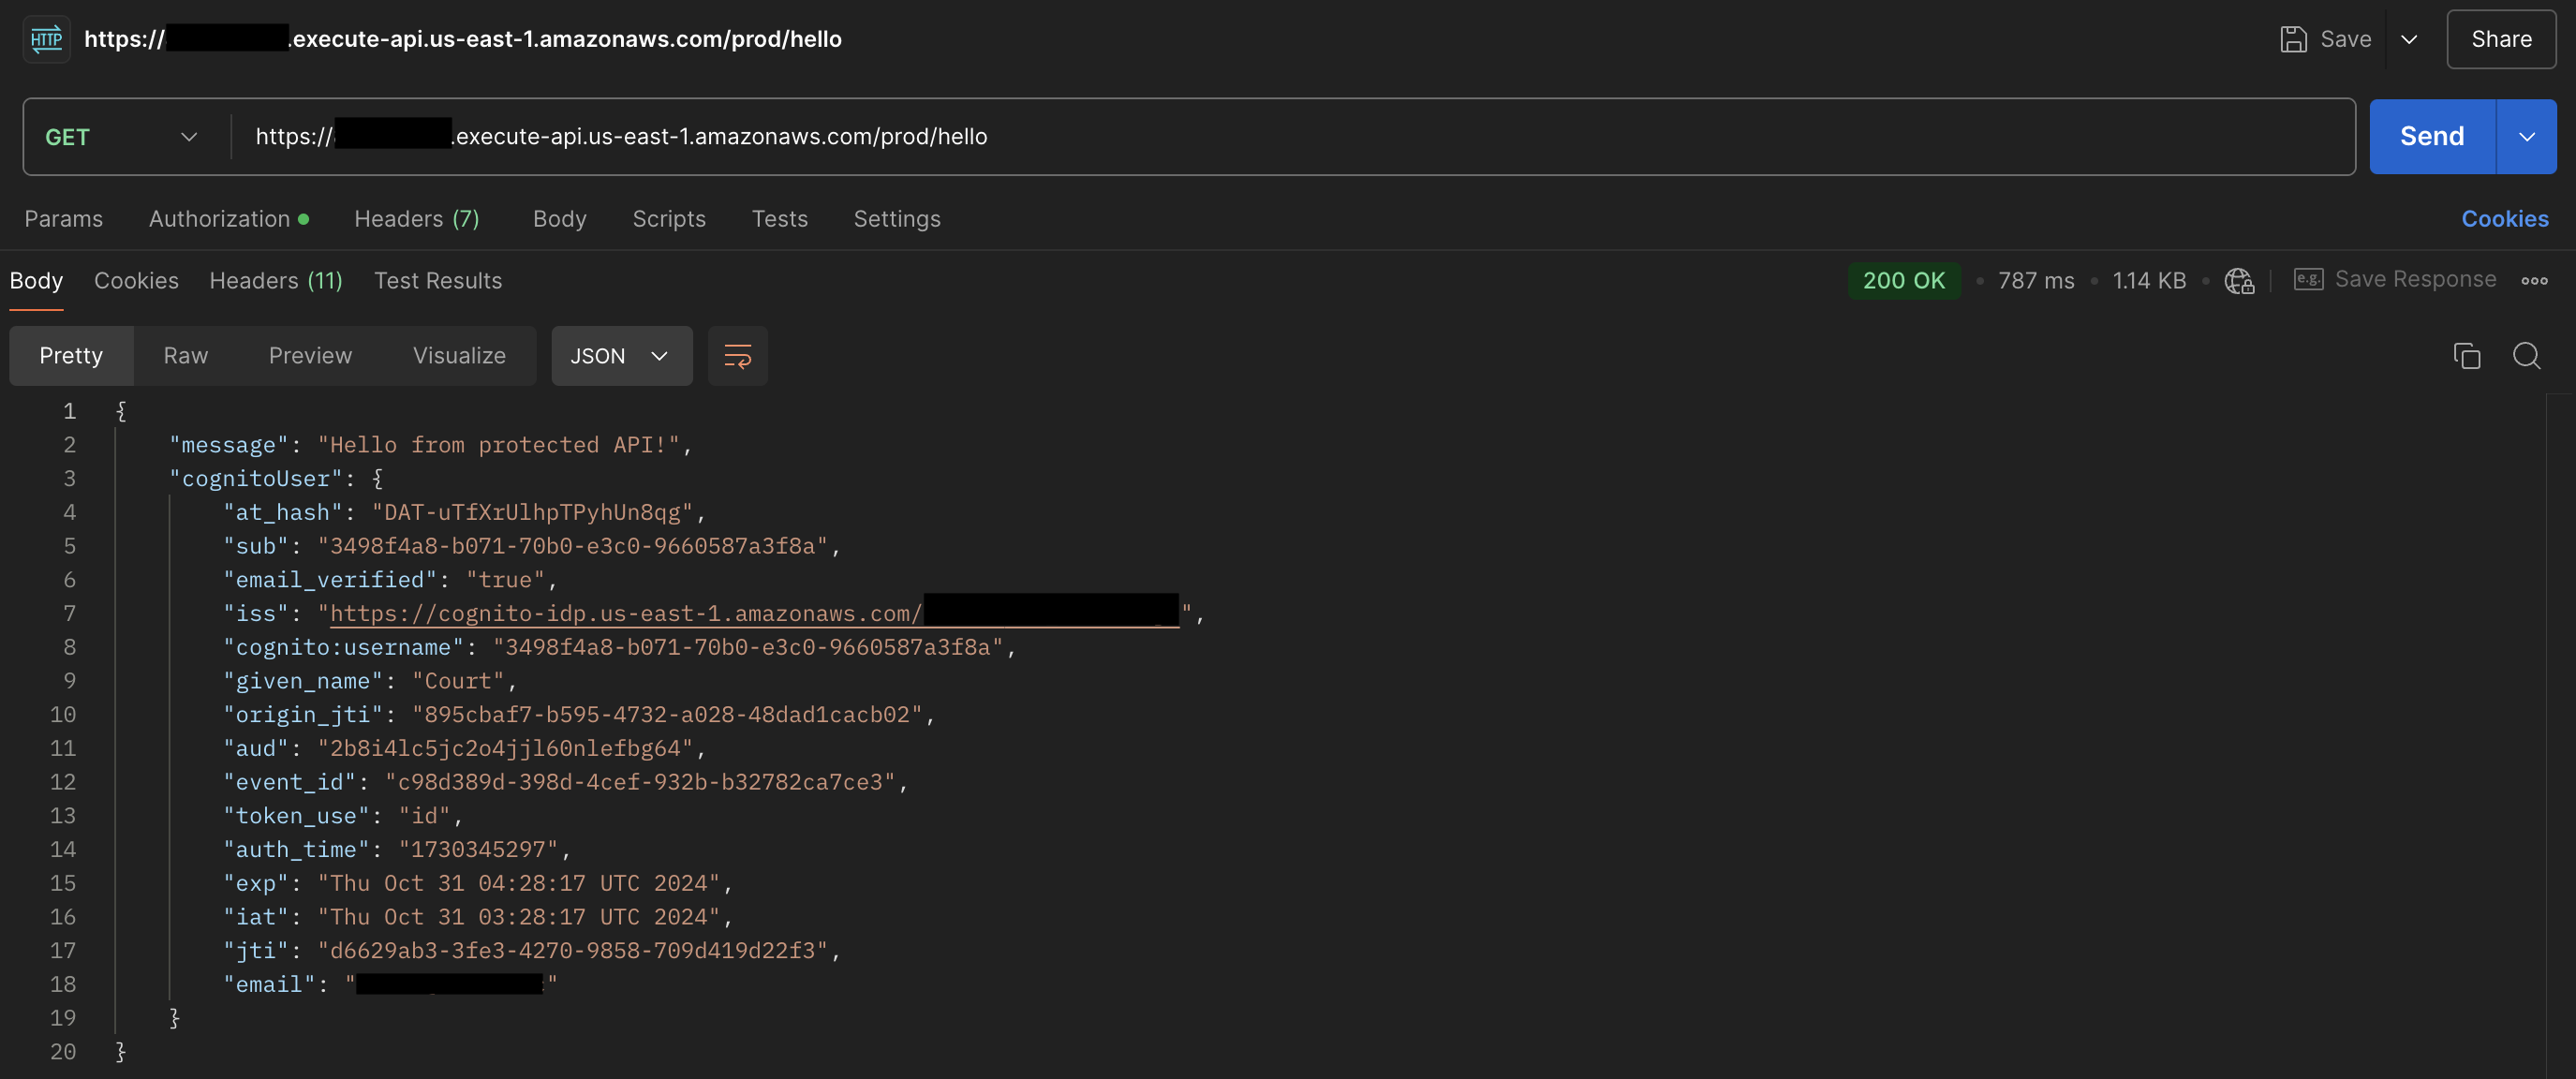The width and height of the screenshot is (2576, 1079).
Task: Click the "origin_jti" key
Action: (x=303, y=715)
